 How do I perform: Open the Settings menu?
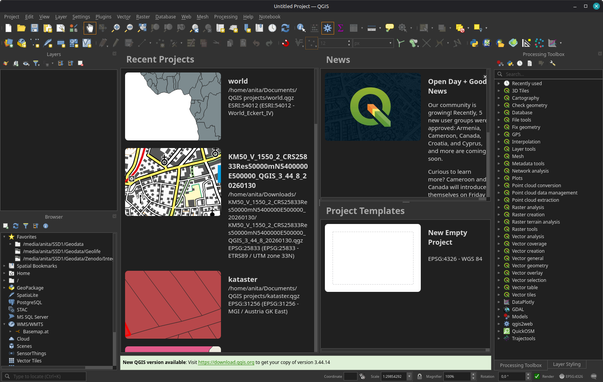[x=81, y=17]
